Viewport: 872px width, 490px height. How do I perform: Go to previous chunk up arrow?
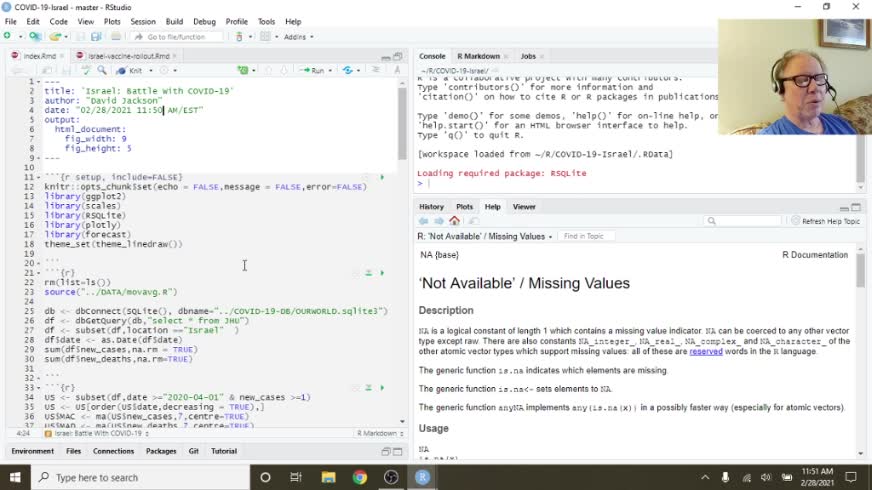[269, 71]
